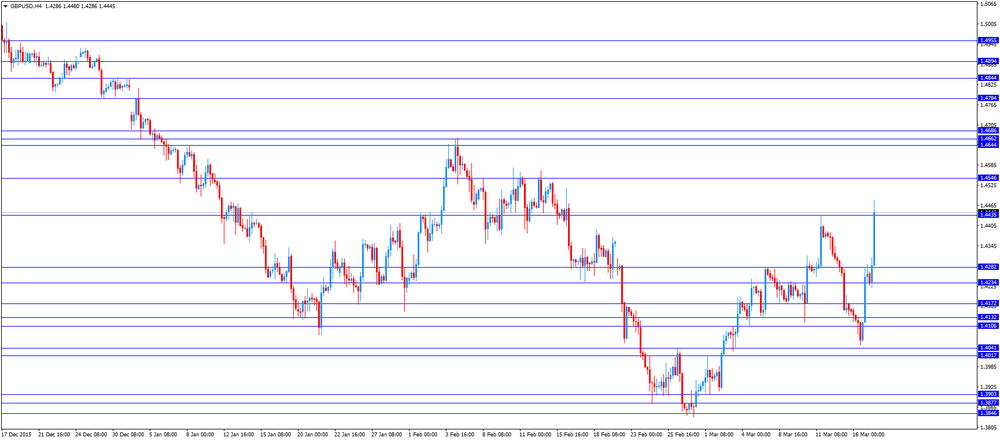Select the 1.4132 horizontal level price label
Image resolution: width=1000 pixels, height=441 pixels.
click(x=988, y=317)
